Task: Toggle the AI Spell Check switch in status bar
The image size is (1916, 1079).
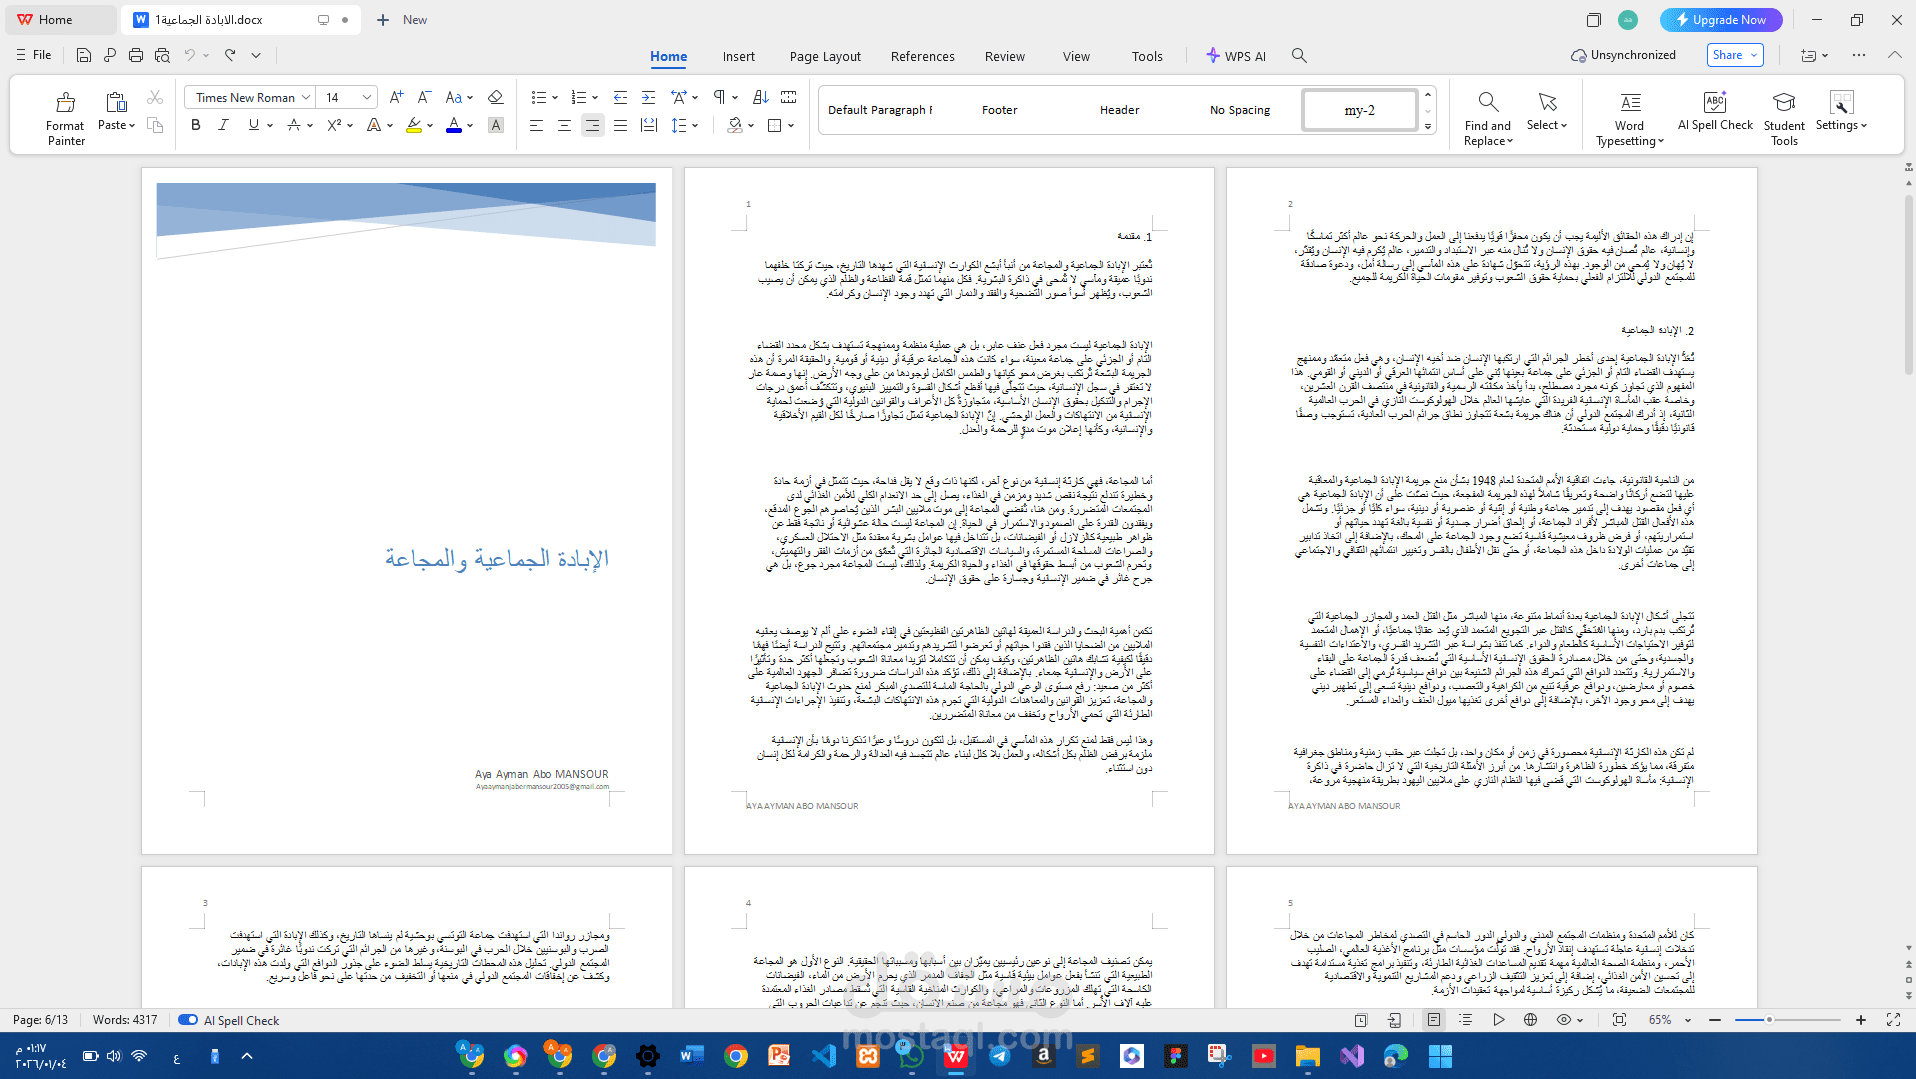Action: click(187, 1020)
